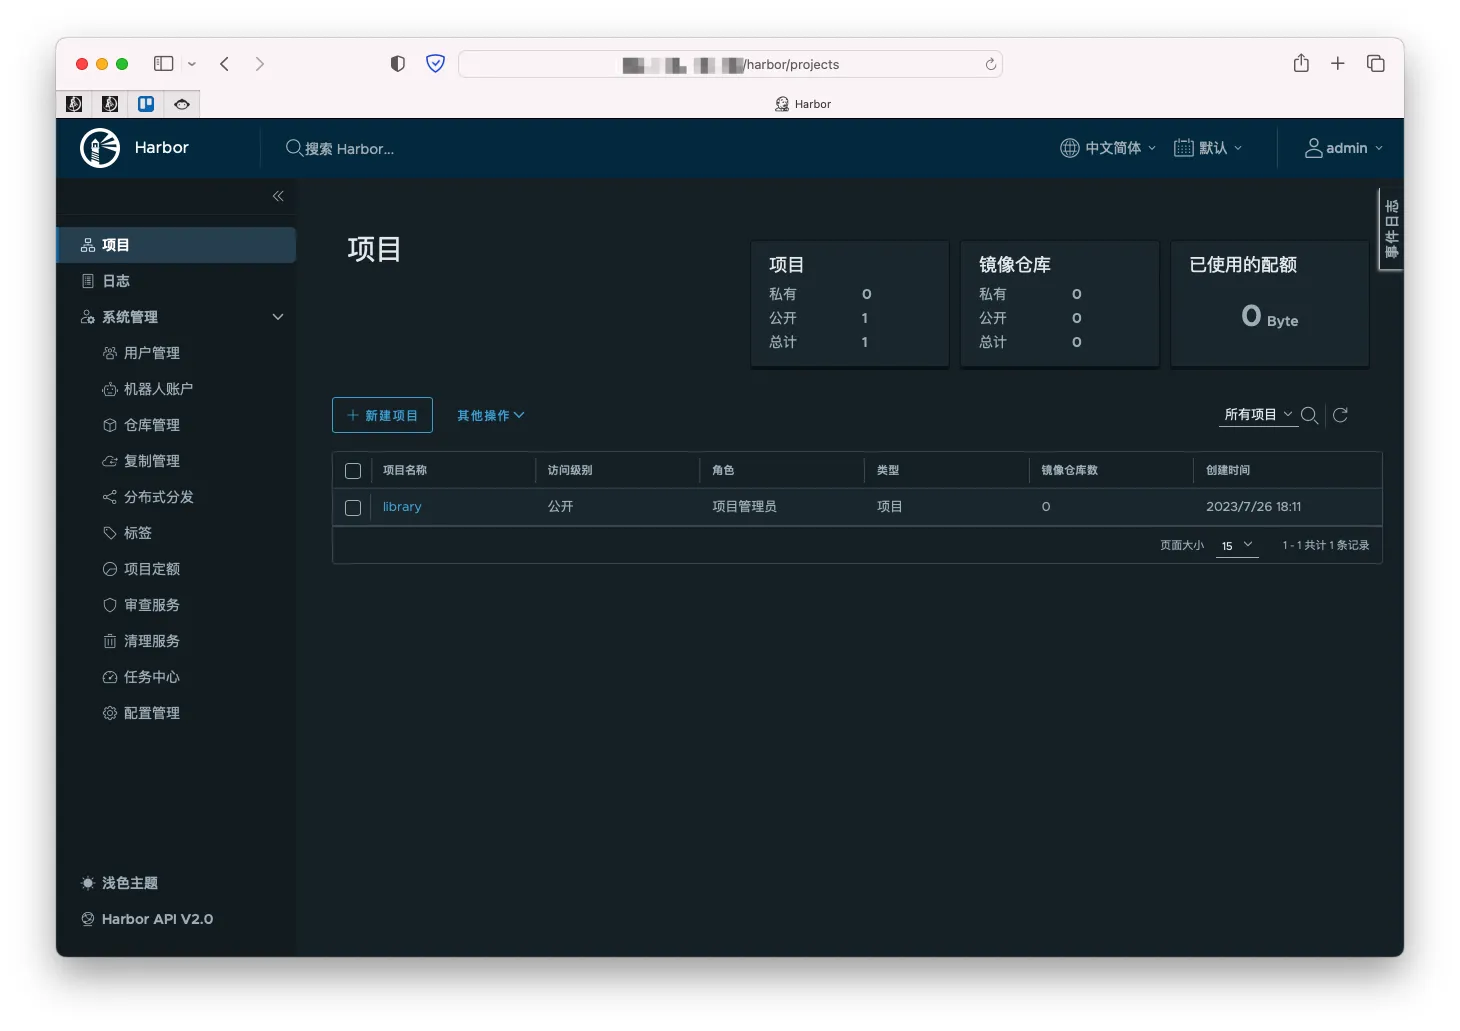Open 复制管理 page

click(x=152, y=461)
